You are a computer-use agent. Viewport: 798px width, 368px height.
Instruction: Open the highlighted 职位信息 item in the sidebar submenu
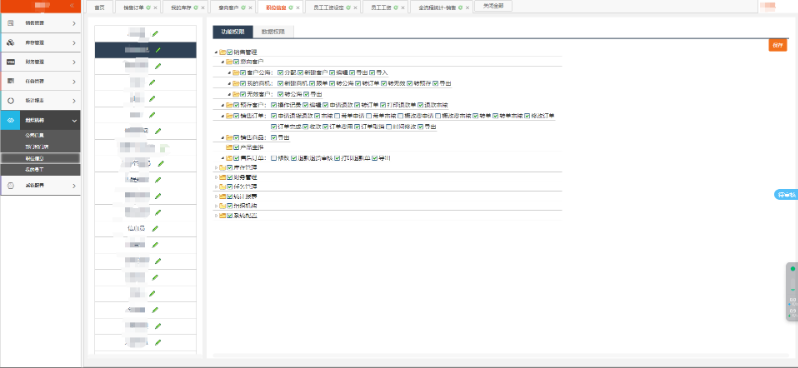[x=40, y=158]
